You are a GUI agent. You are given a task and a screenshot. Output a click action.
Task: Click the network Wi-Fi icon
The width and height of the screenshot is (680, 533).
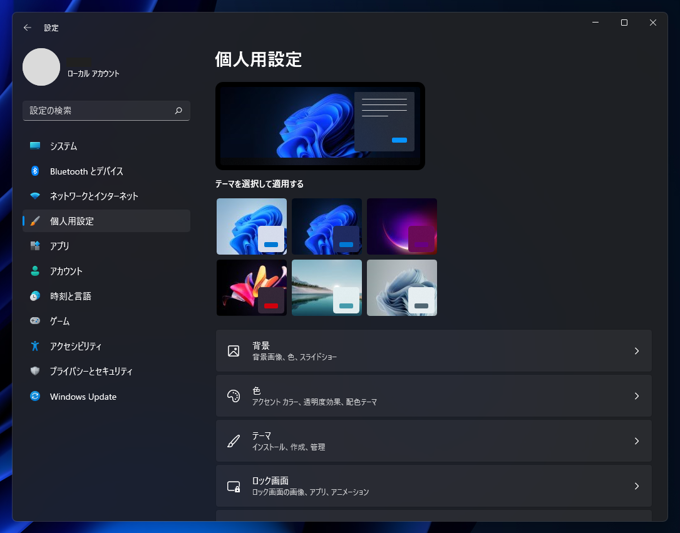35,196
